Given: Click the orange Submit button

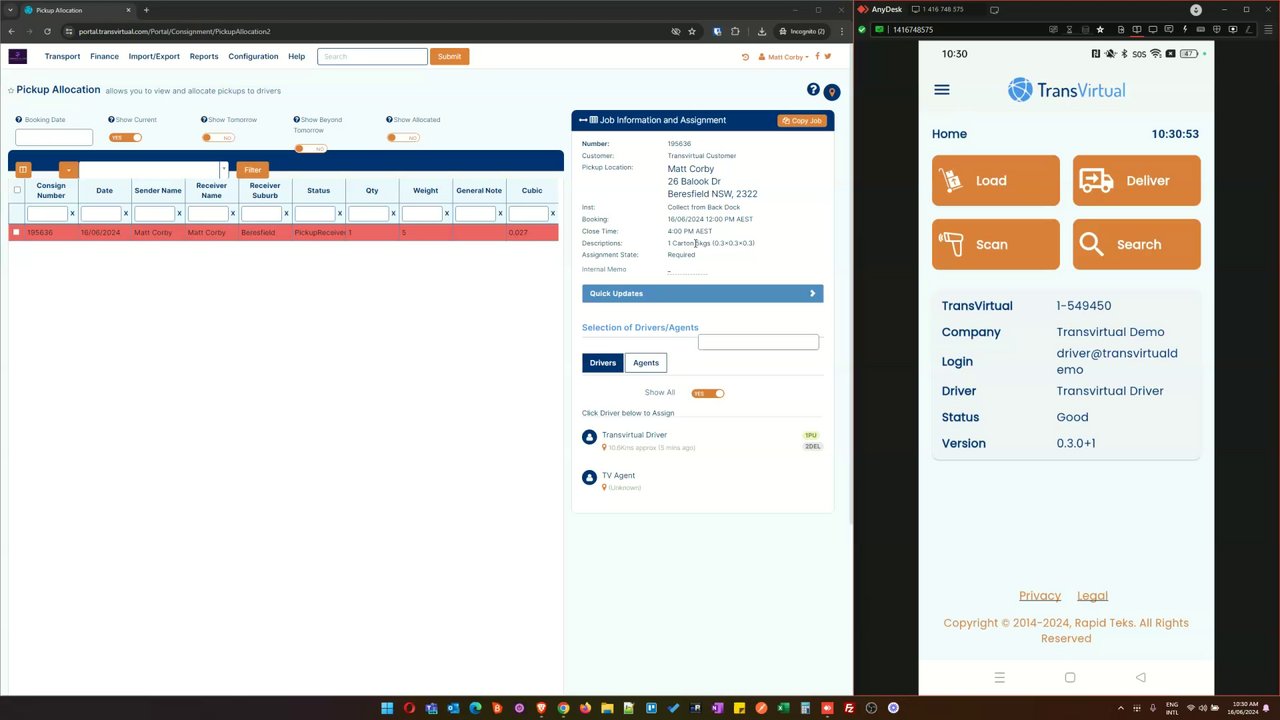Looking at the screenshot, I should pos(449,56).
